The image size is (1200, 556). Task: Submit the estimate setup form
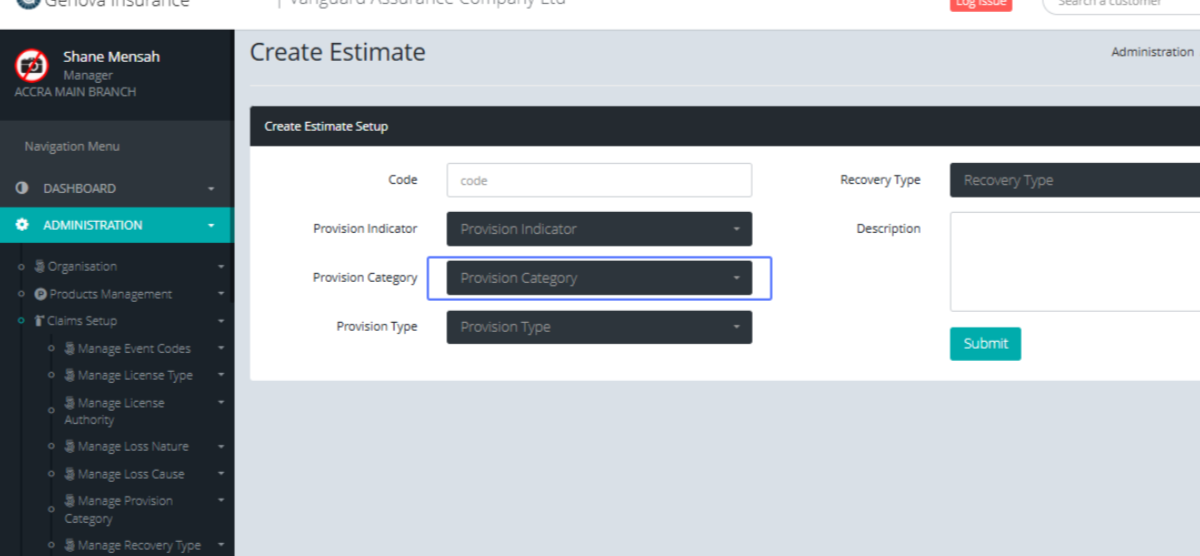(x=985, y=343)
